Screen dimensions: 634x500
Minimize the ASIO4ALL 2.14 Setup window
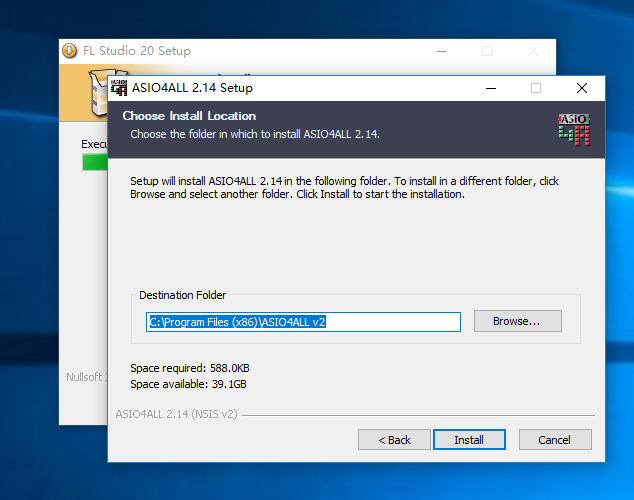point(491,88)
